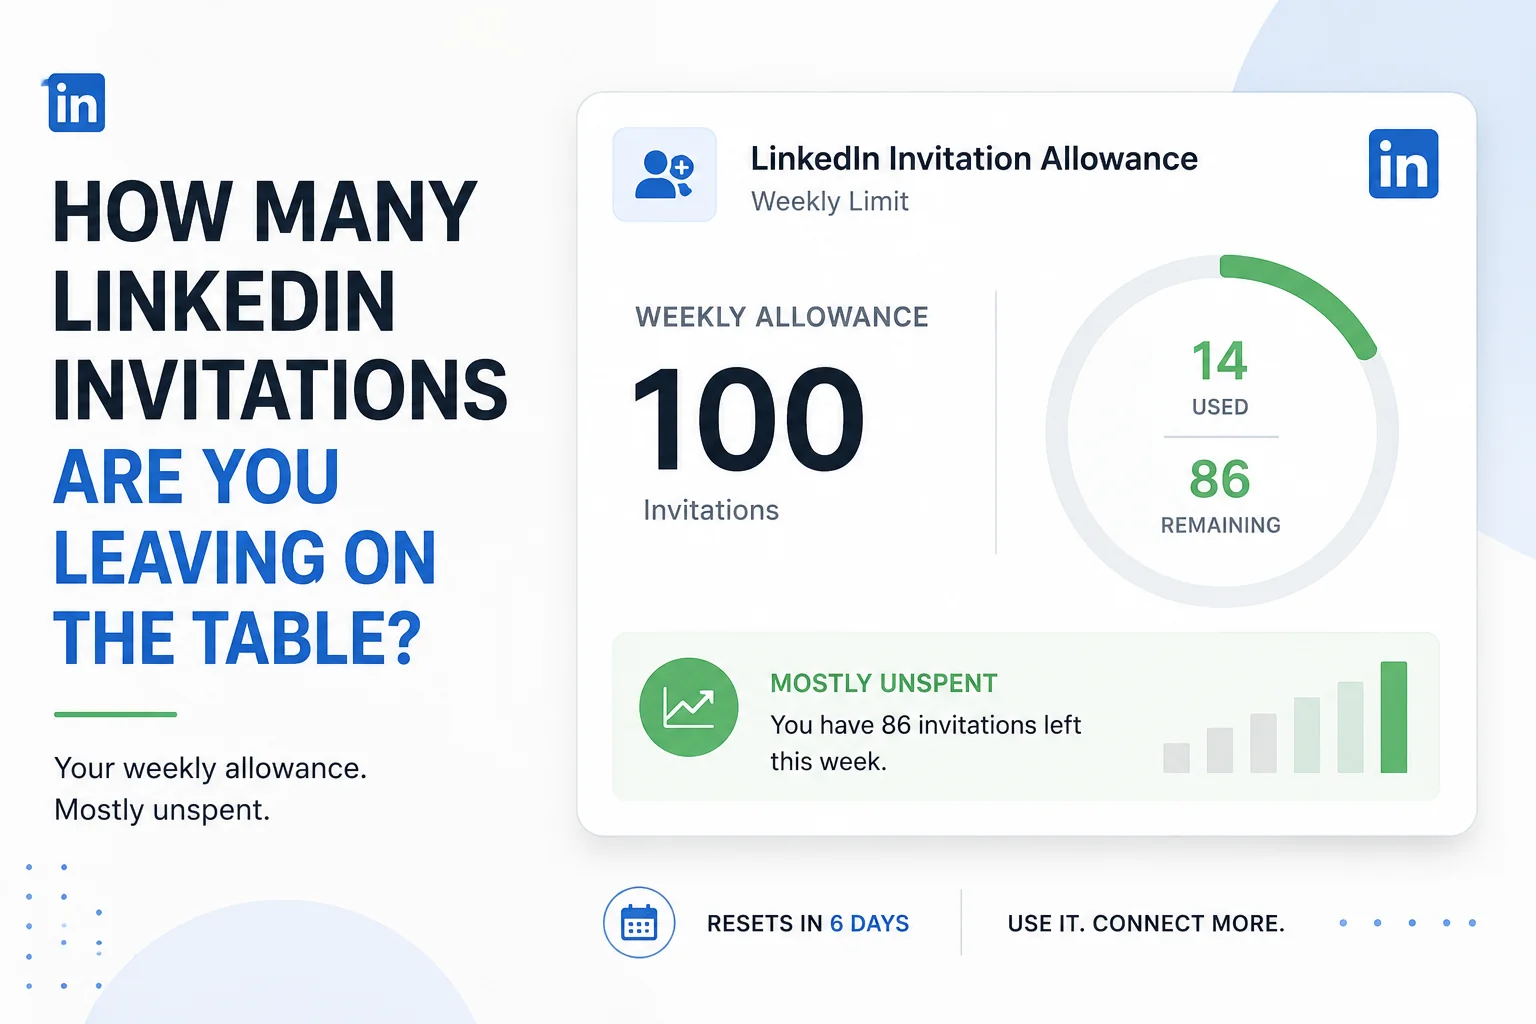Click the MOSTLY UNSPENT heading
The height and width of the screenshot is (1024, 1536).
pyautogui.click(x=884, y=683)
